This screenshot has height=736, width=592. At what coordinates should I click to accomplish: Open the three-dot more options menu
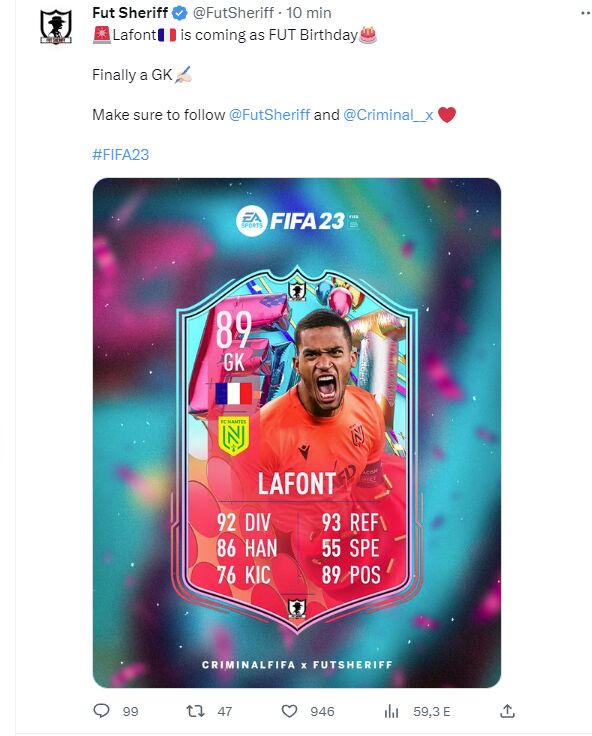coord(585,13)
